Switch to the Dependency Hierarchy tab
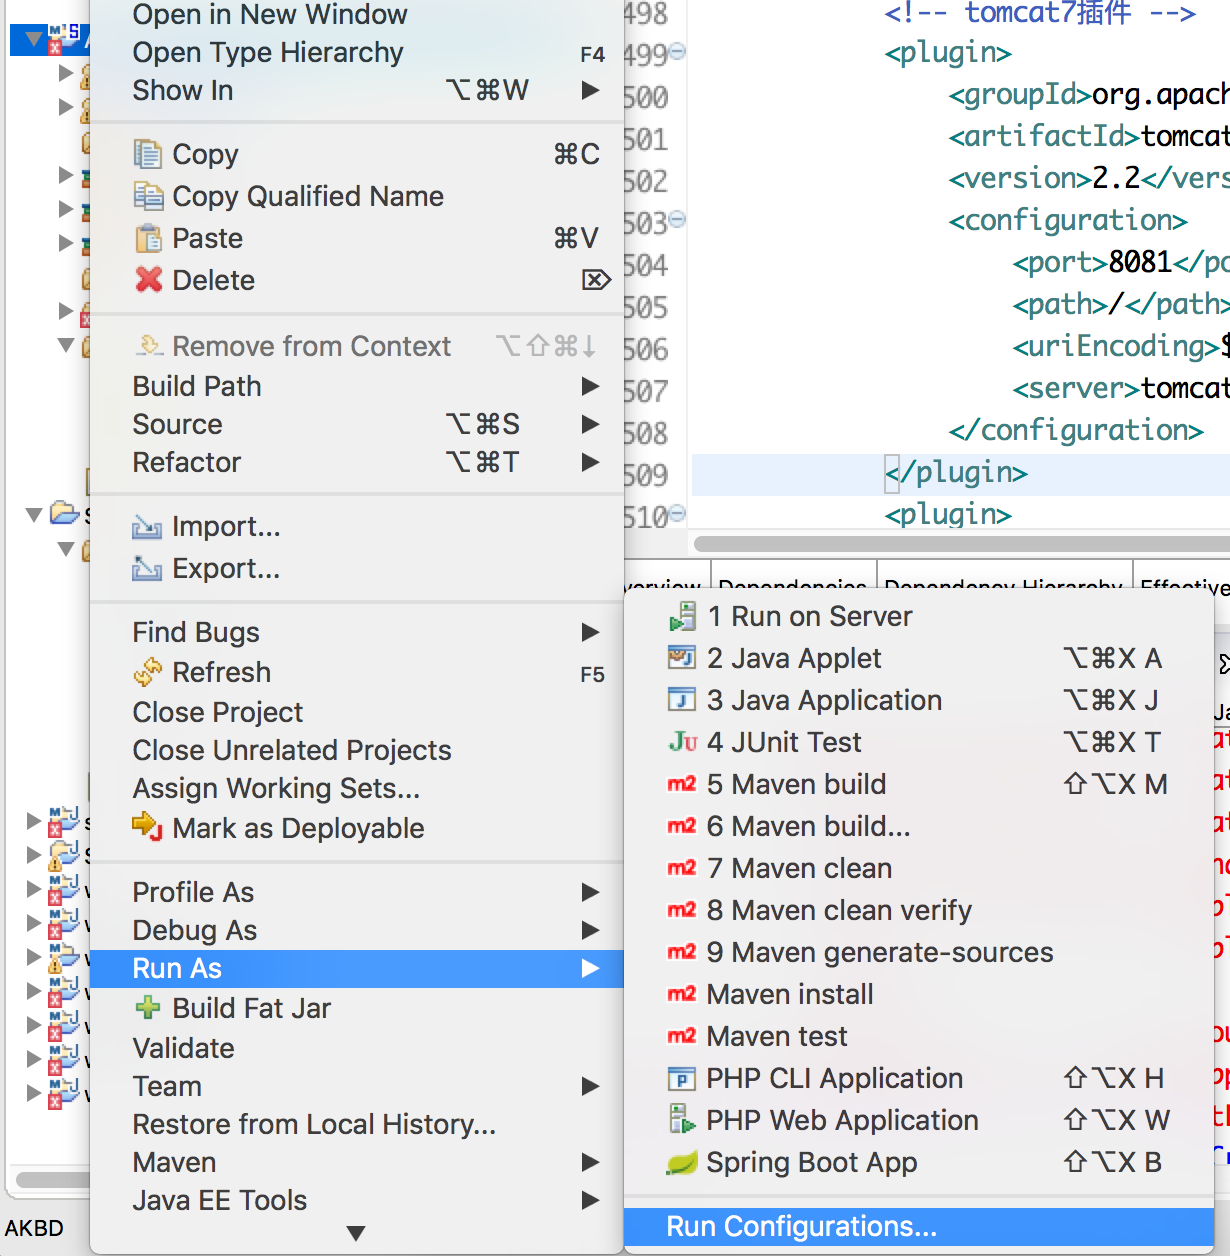The image size is (1230, 1256). click(1003, 584)
